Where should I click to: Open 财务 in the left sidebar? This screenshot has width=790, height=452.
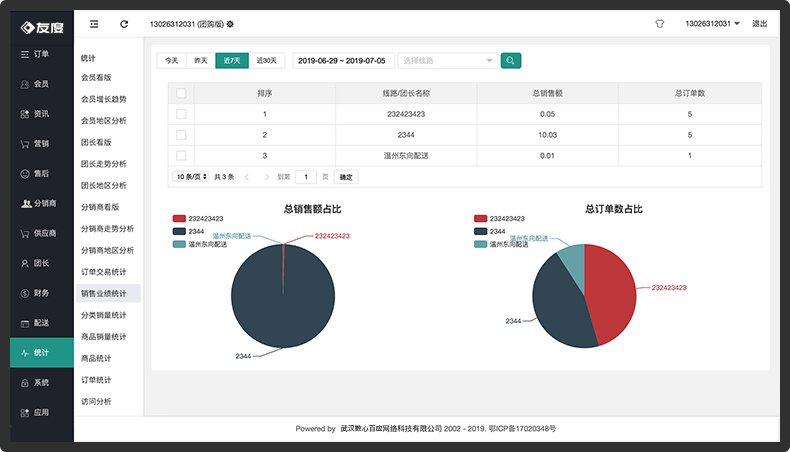(42, 293)
